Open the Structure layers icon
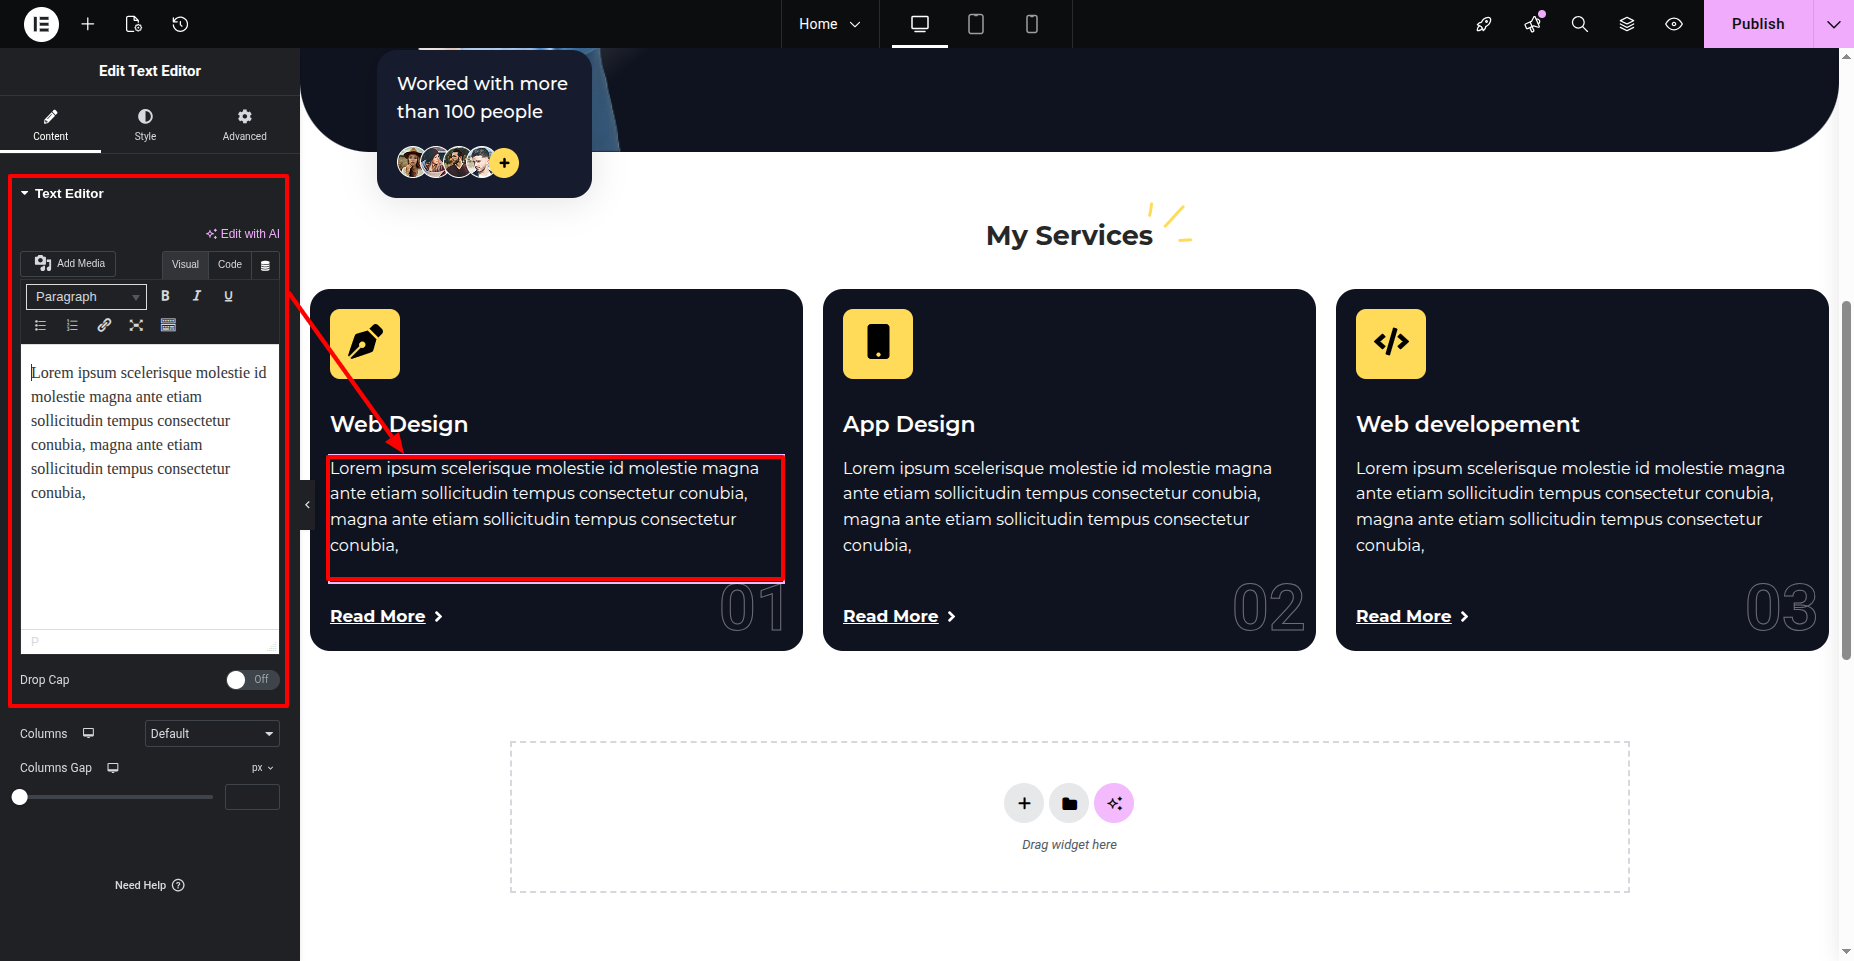1854x961 pixels. pyautogui.click(x=1626, y=24)
